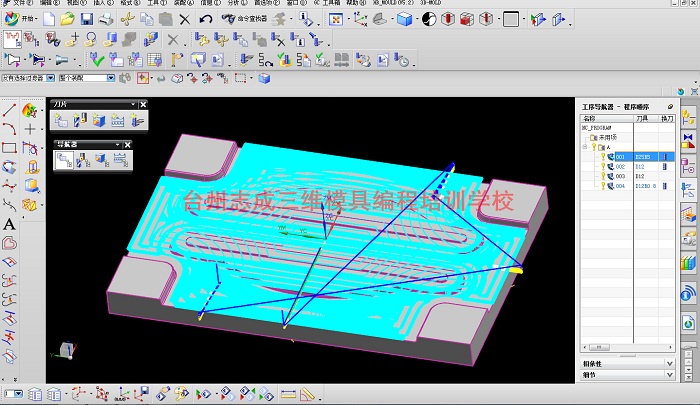This screenshot has width=700, height=405.
Task: Expand the 相依性 panel chevron
Action: pyautogui.click(x=670, y=363)
